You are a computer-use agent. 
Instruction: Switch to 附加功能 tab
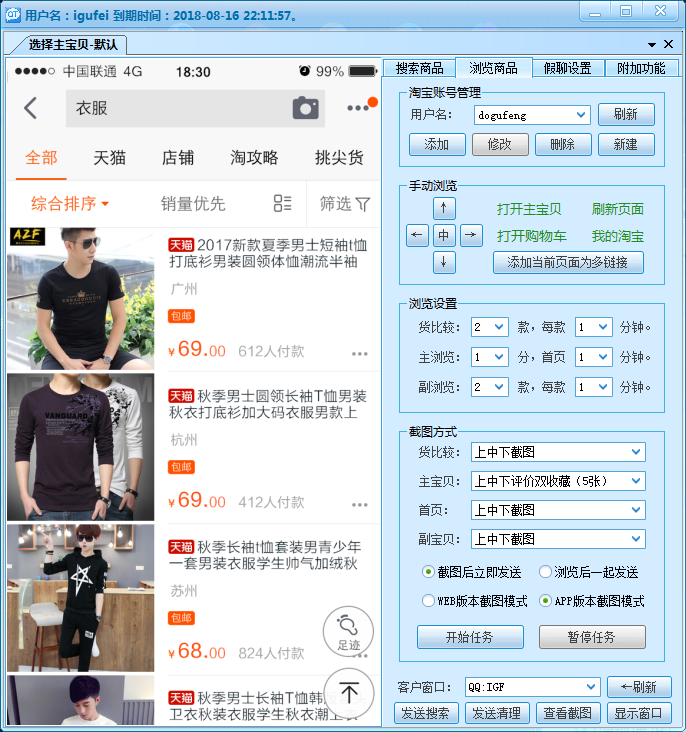(641, 68)
